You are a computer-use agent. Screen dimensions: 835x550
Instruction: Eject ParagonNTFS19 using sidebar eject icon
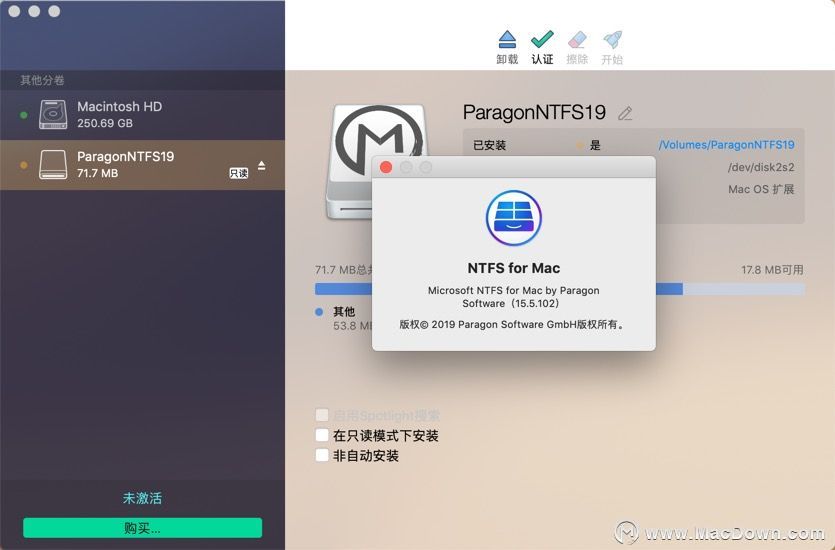point(261,166)
